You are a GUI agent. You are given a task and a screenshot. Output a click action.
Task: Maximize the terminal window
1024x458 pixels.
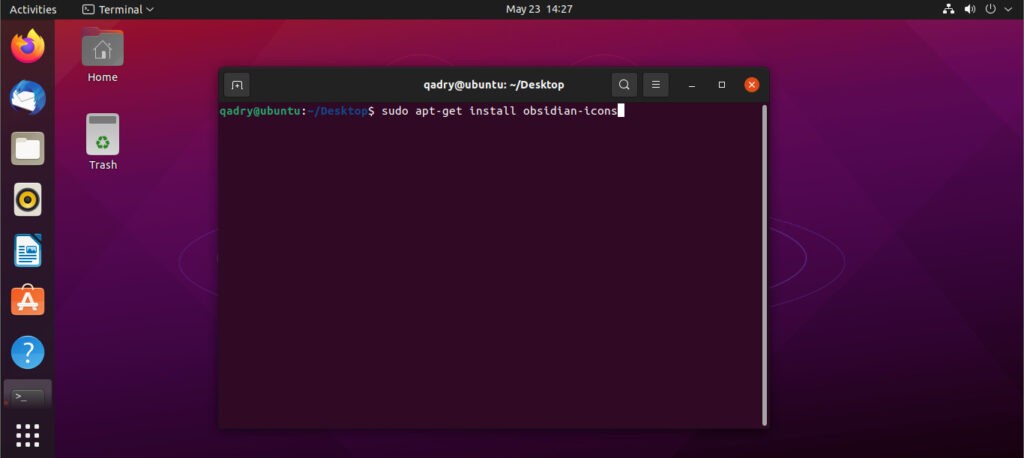click(x=722, y=85)
